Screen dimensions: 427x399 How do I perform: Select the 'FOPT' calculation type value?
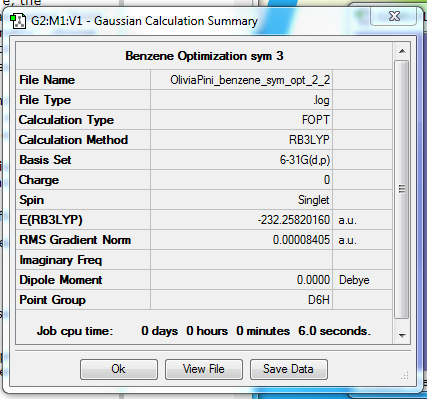point(316,120)
